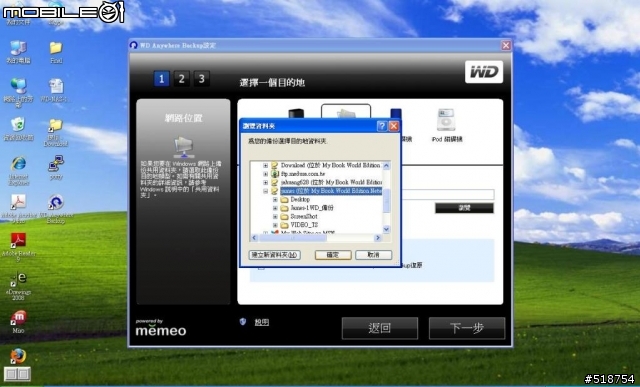Select the VIDEO_TS folder
The height and width of the screenshot is (387, 640).
pyautogui.click(x=304, y=225)
